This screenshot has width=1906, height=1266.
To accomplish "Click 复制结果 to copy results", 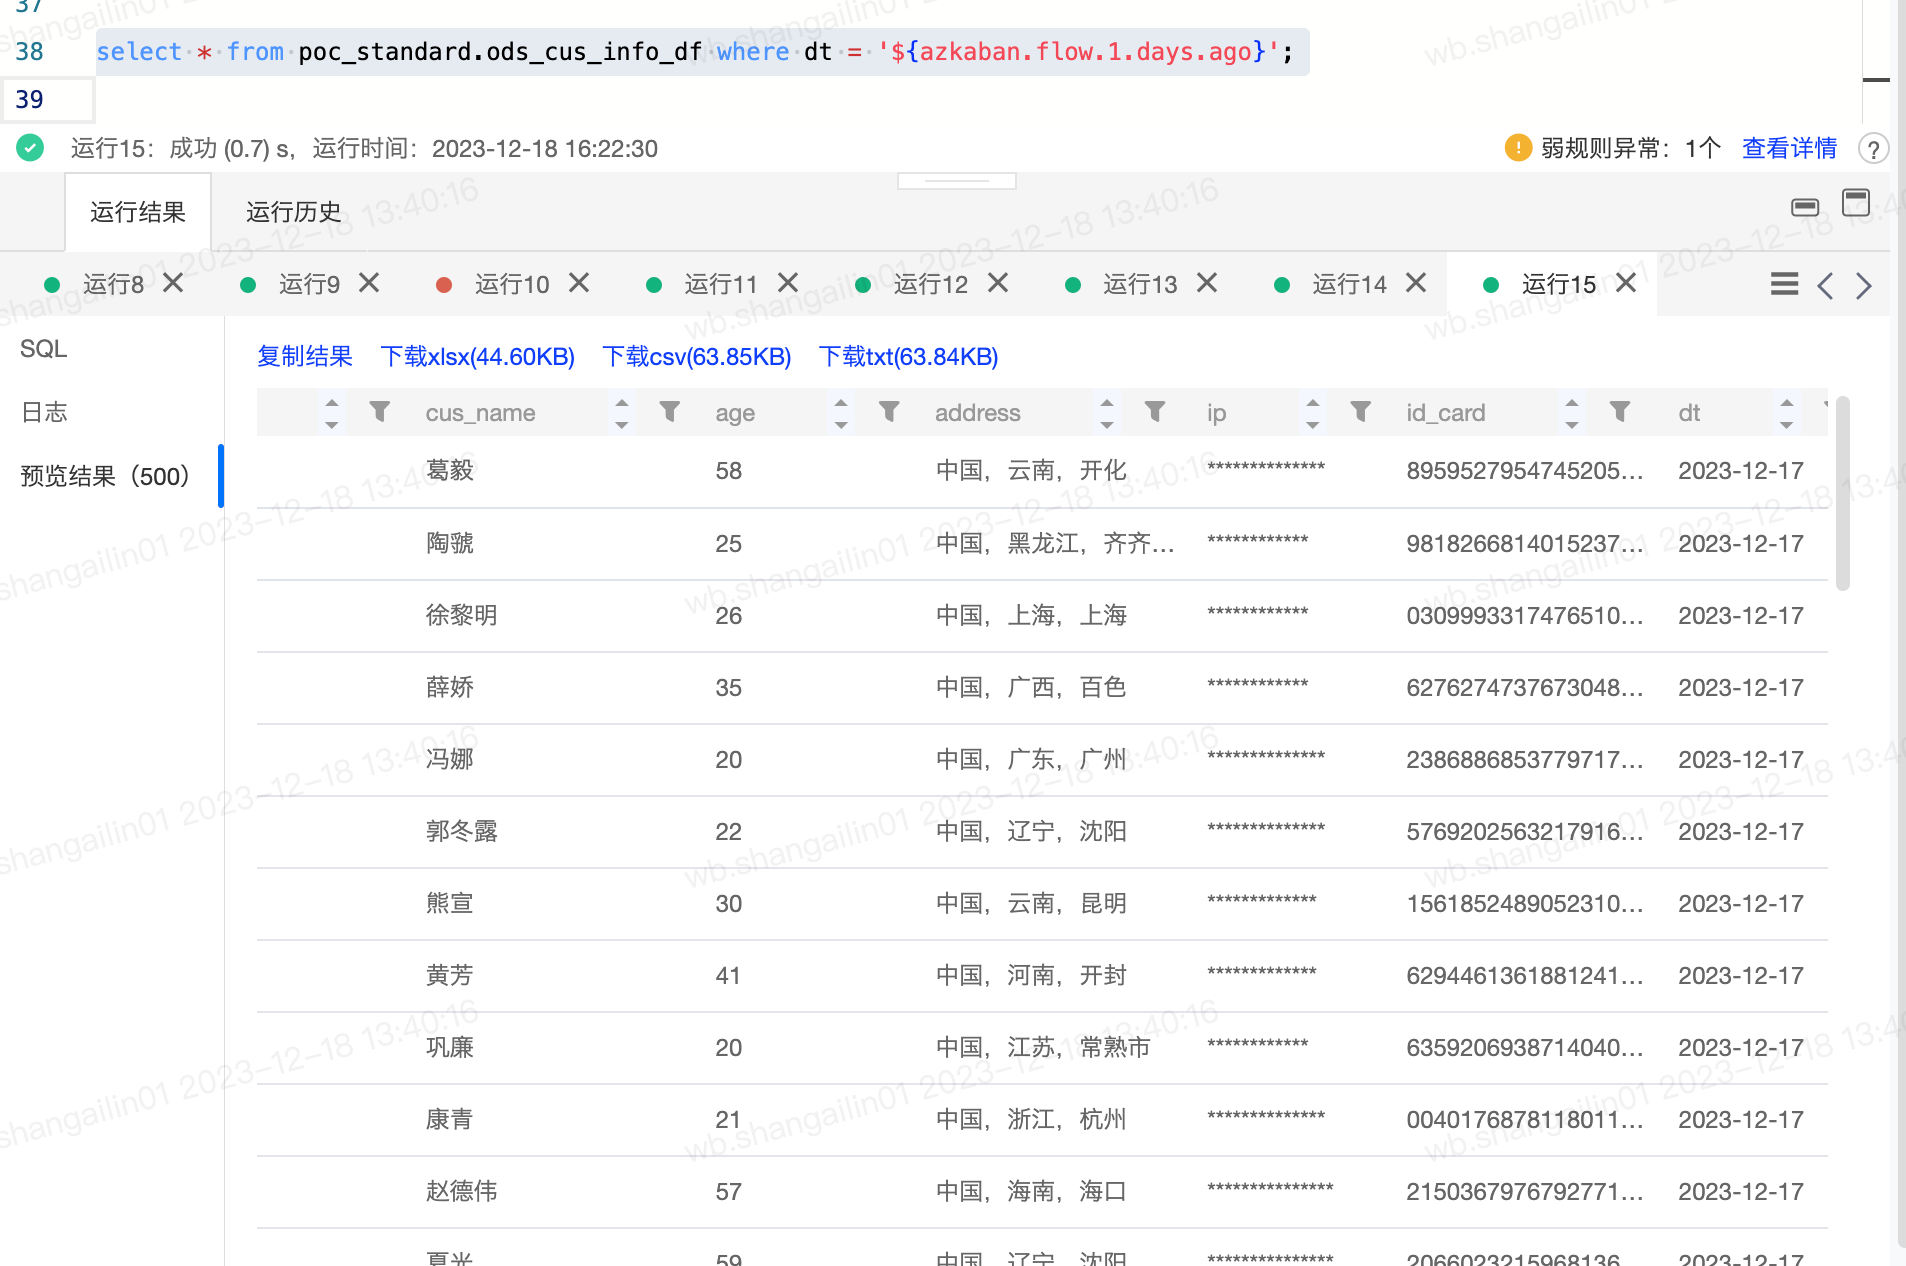I will [x=305, y=357].
